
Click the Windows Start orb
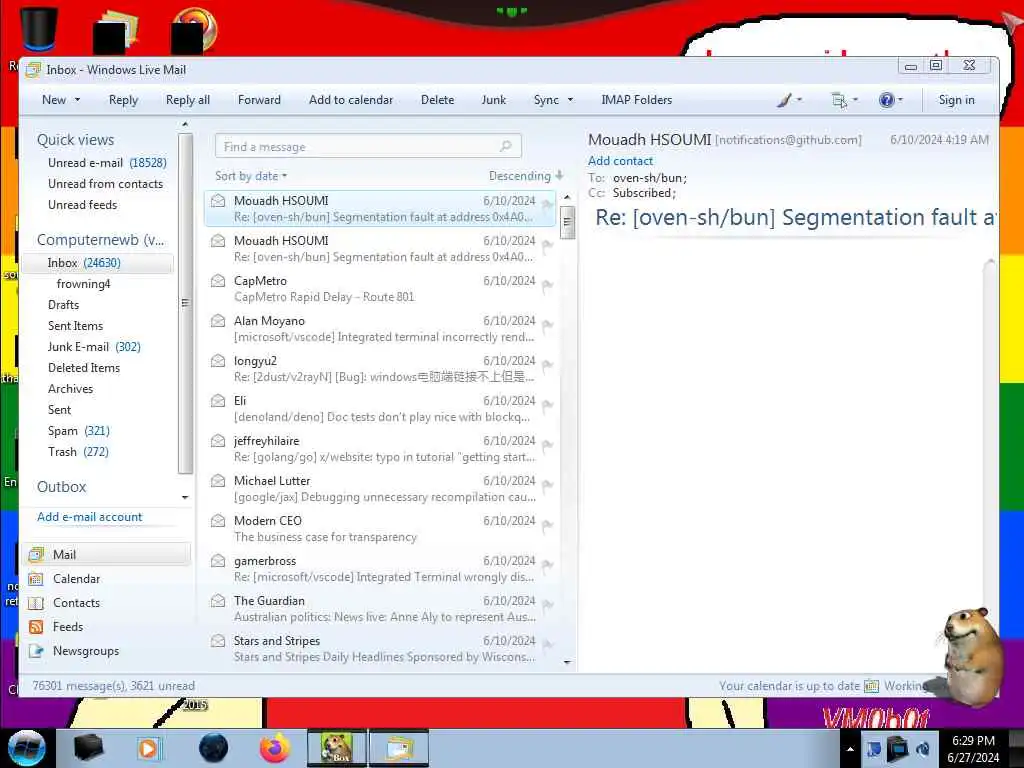pos(27,748)
